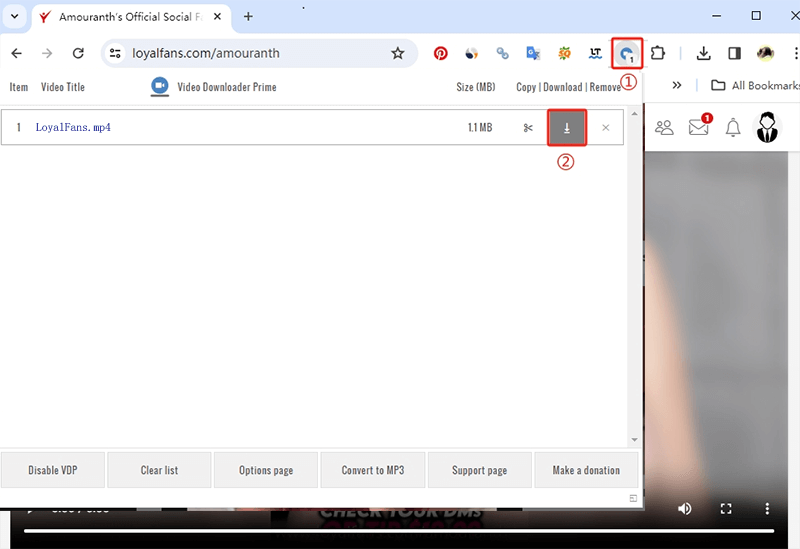Viewport: 800px width, 549px height.
Task: Open the Video Downloader Prime extension icon
Action: (627, 53)
